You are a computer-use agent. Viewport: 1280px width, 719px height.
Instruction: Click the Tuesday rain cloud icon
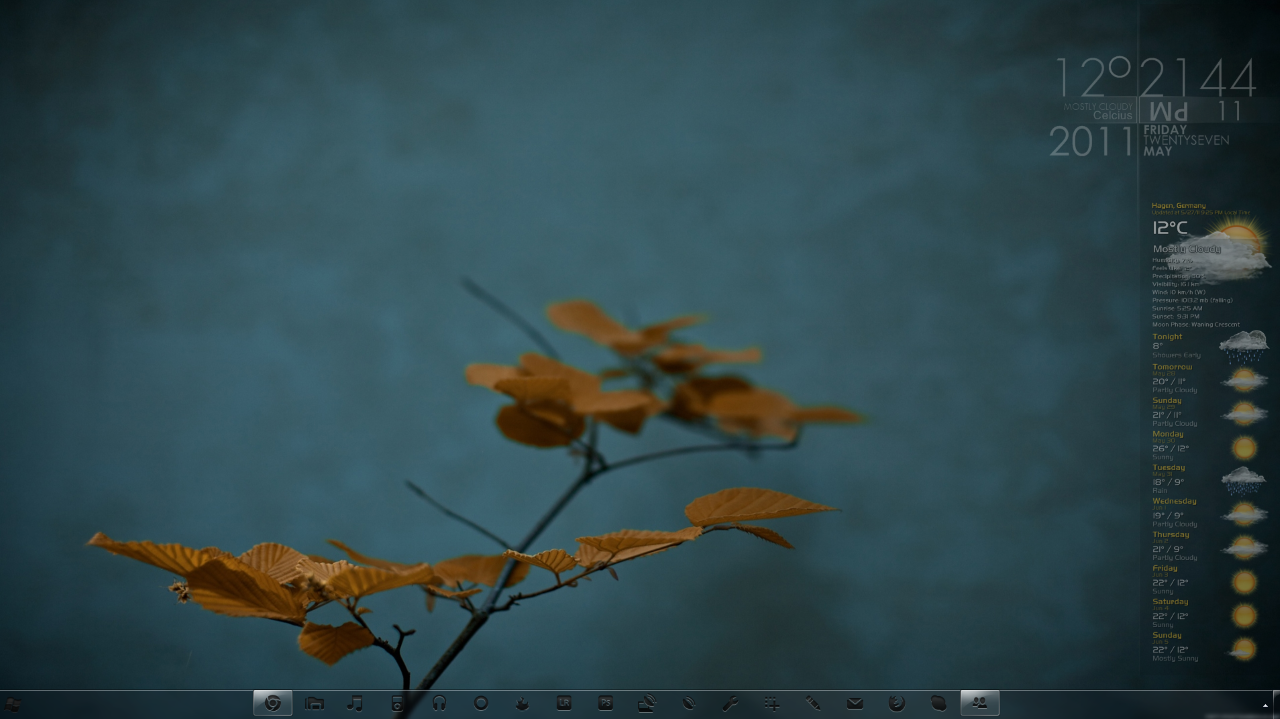(x=1243, y=480)
